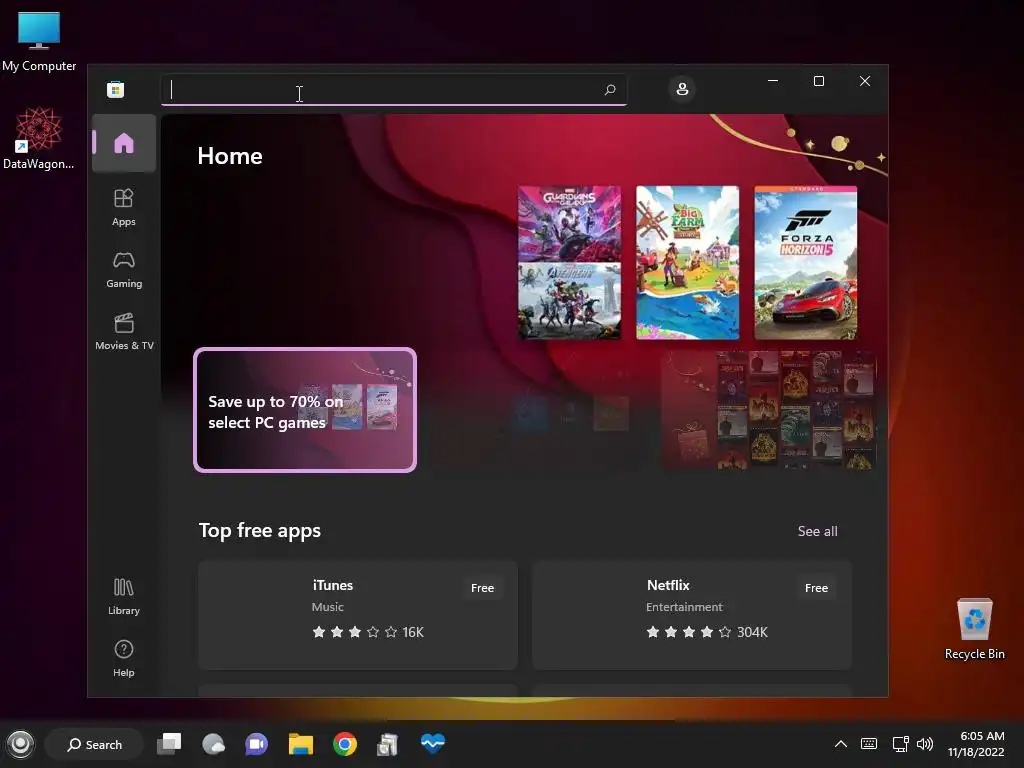1024x768 pixels.
Task: Open Help in the sidebar
Action: pos(123,658)
